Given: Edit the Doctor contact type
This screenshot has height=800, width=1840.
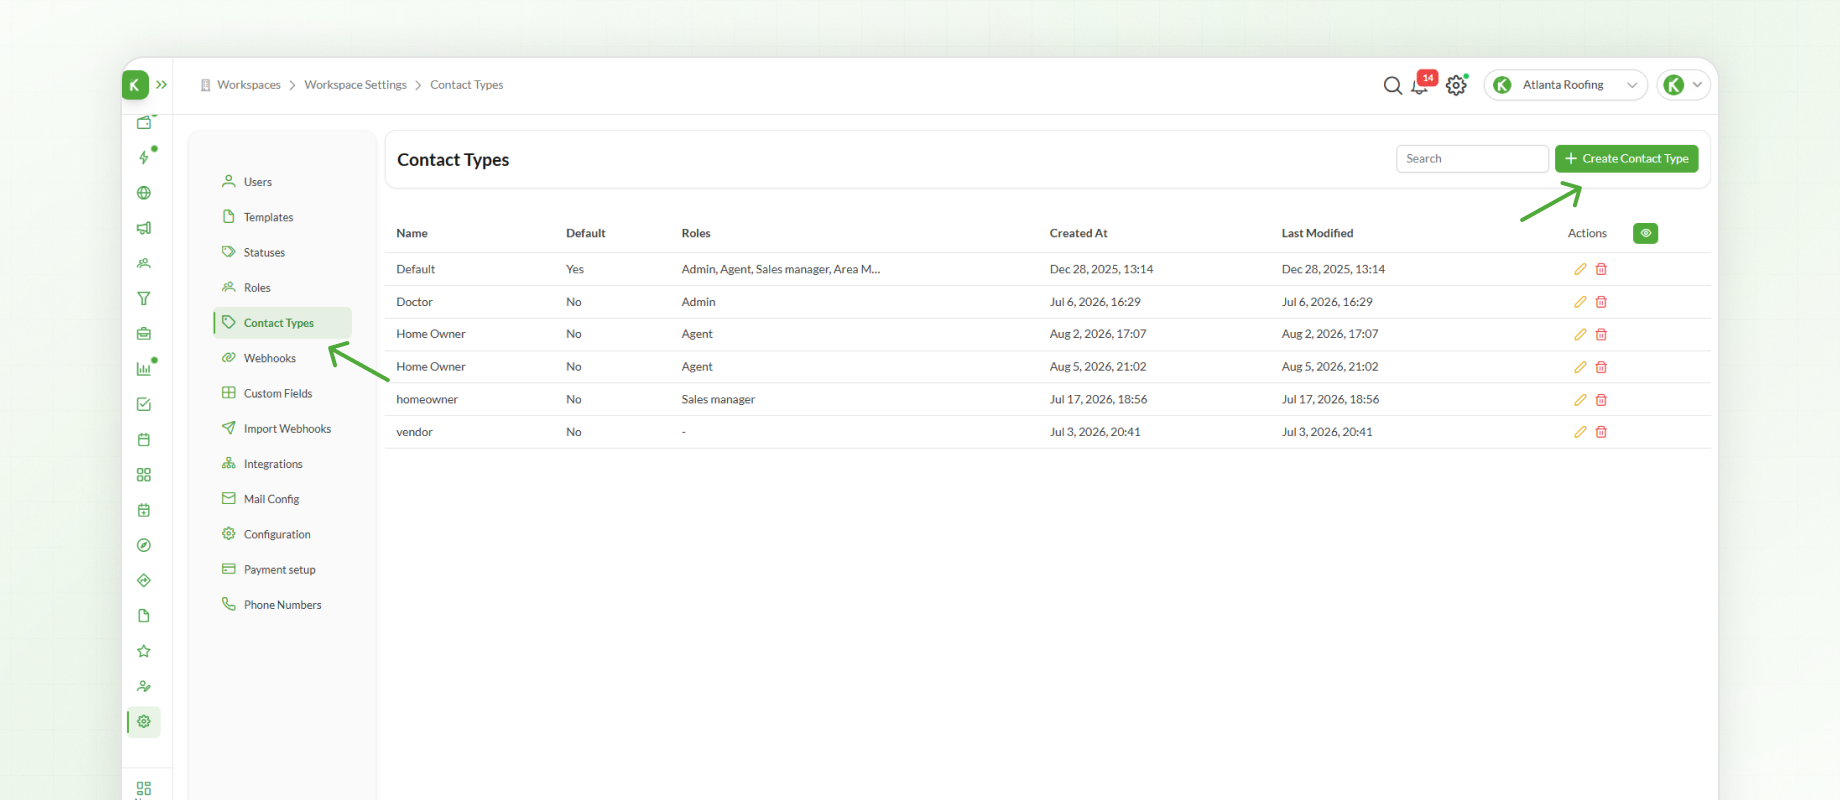Looking at the screenshot, I should point(1580,302).
